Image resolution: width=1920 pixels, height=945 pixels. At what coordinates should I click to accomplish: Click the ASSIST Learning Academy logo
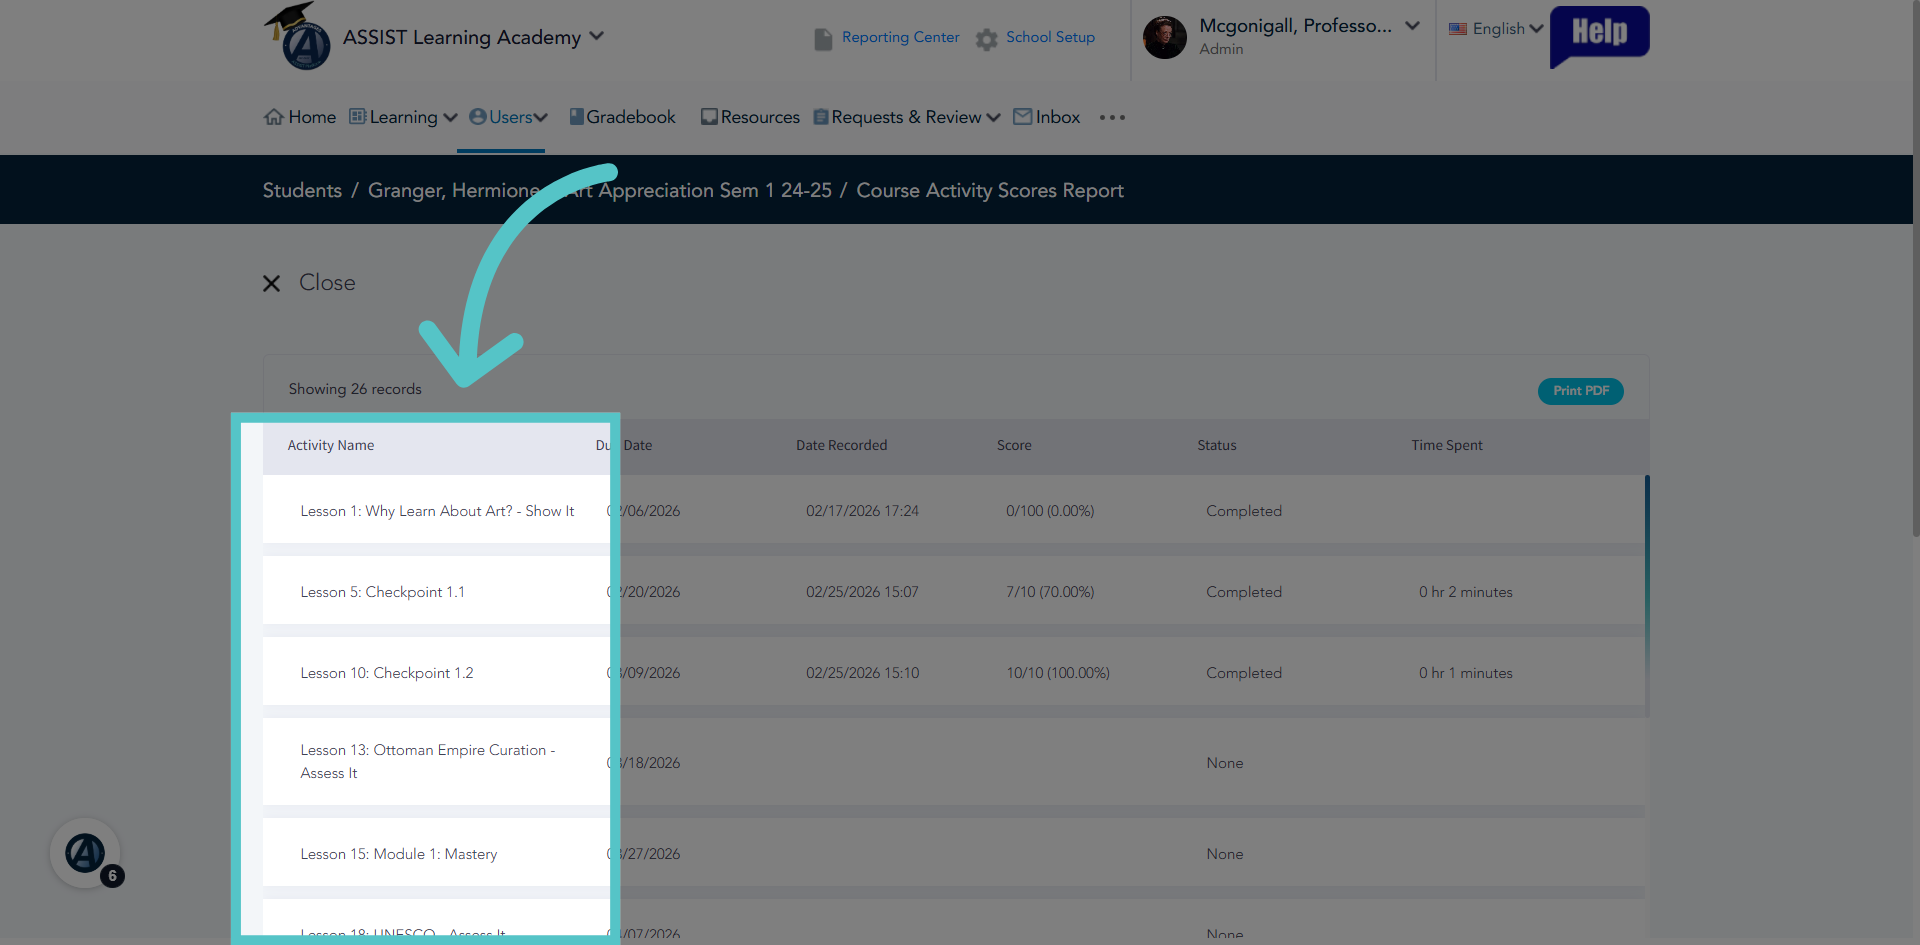(x=297, y=36)
